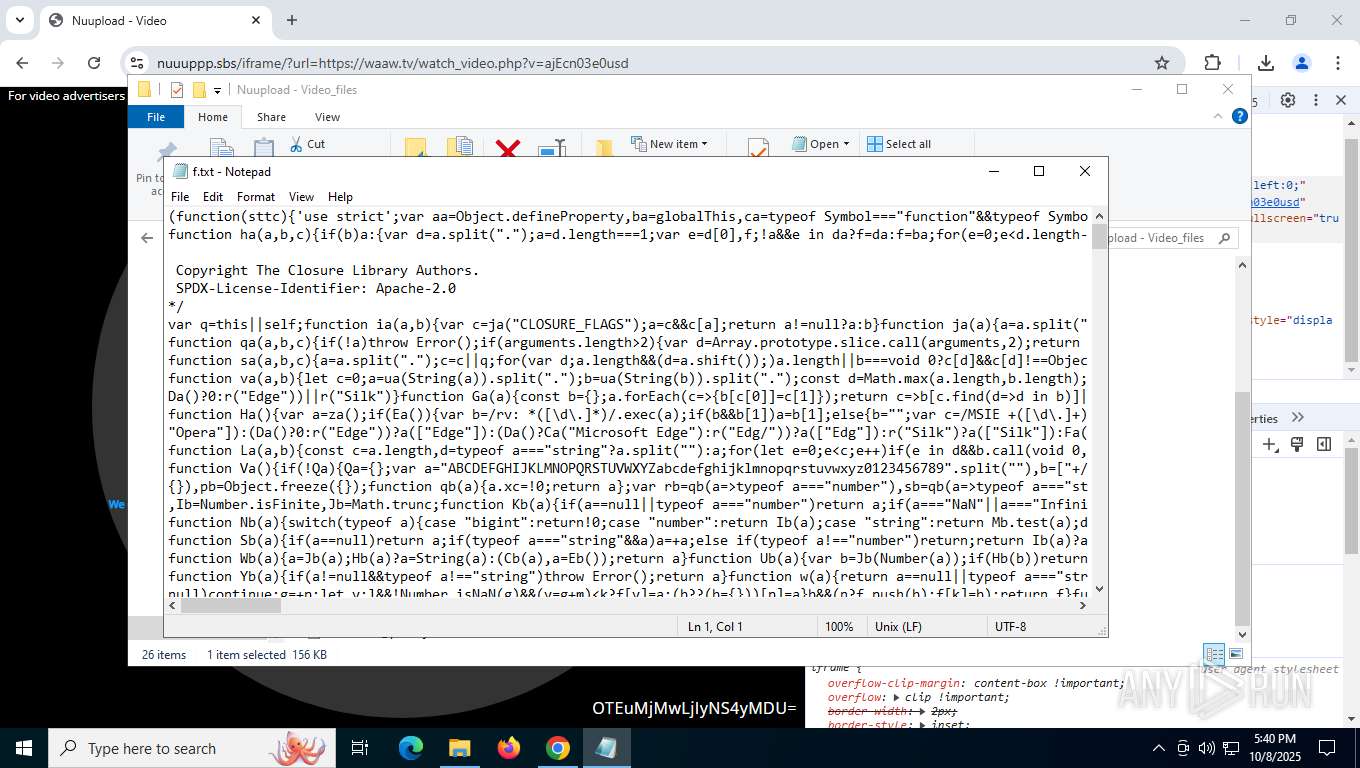The height and width of the screenshot is (768, 1360).
Task: Click scroll-down arrow of Explorer file list
Action: (1243, 634)
